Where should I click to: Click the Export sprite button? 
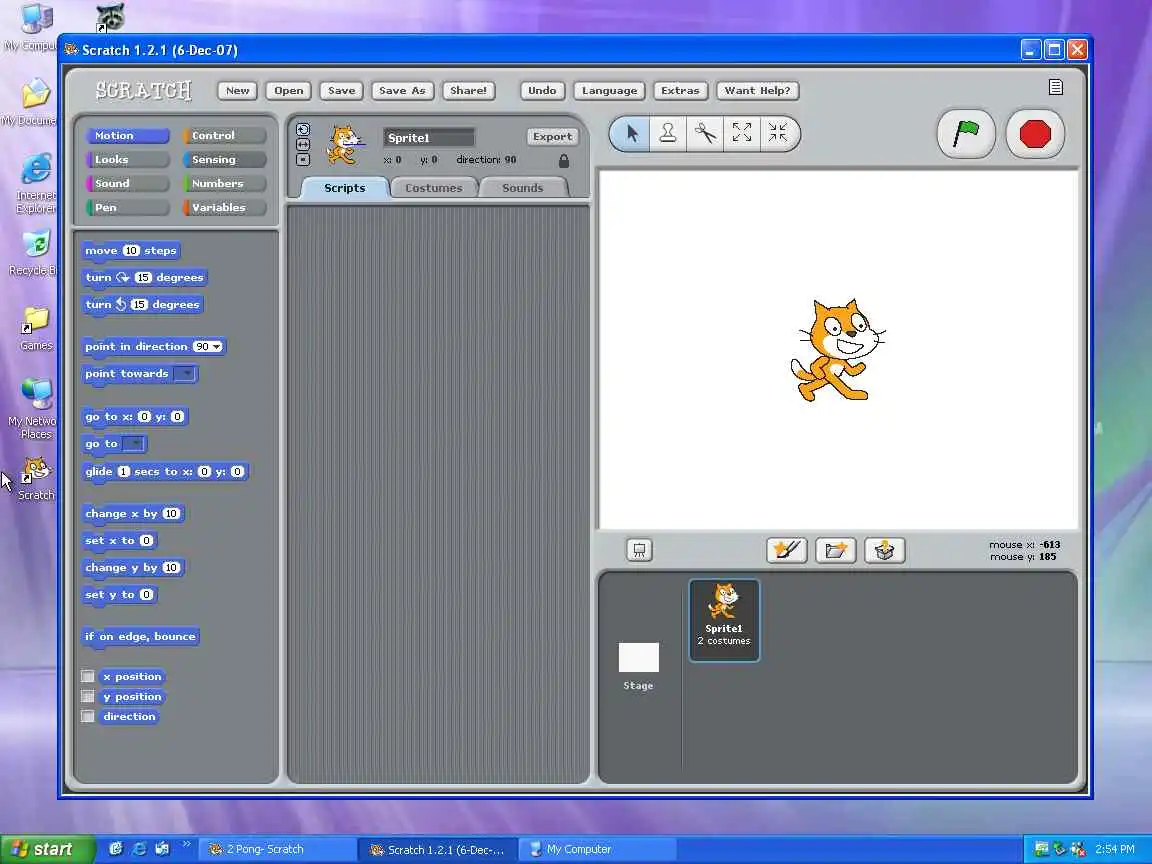click(552, 137)
